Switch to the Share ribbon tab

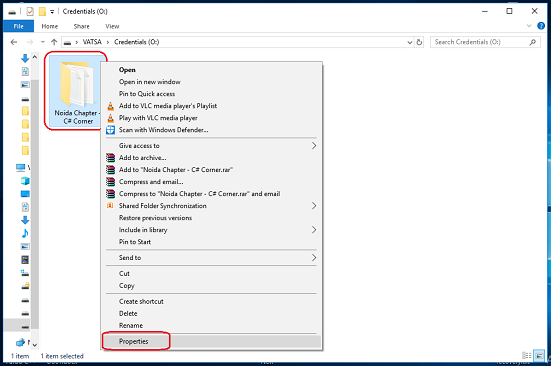pos(82,26)
